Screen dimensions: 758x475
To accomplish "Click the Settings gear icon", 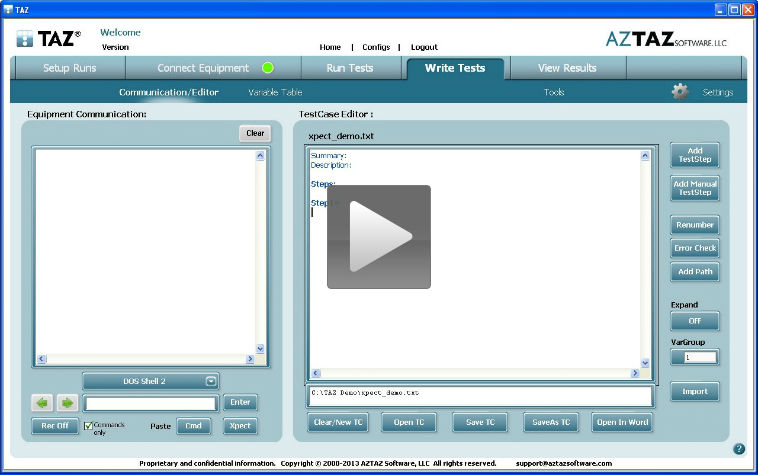I will [680, 92].
